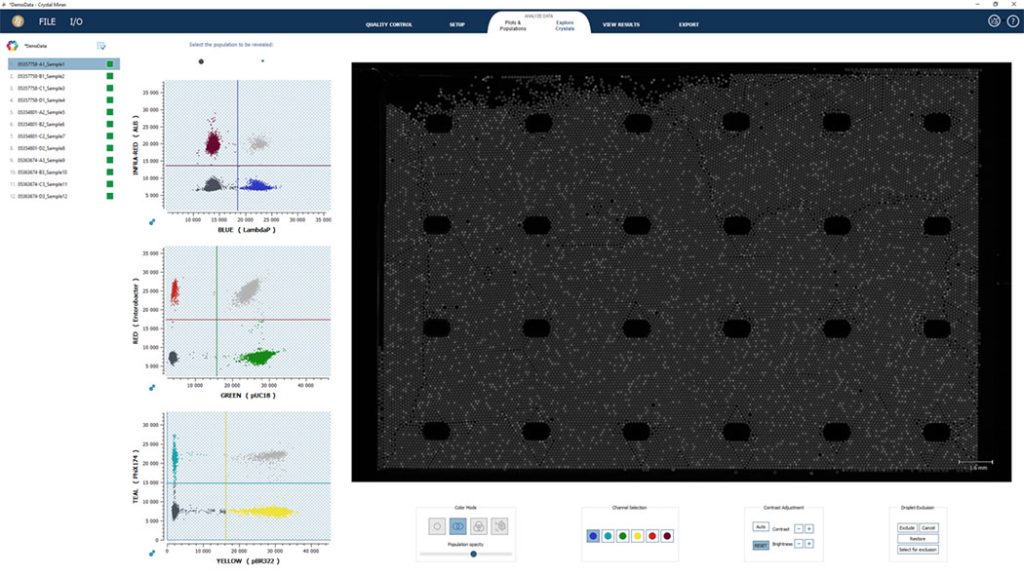Click the Population opacity slider handle
Image resolution: width=1024 pixels, height=576 pixels.
[473, 554]
